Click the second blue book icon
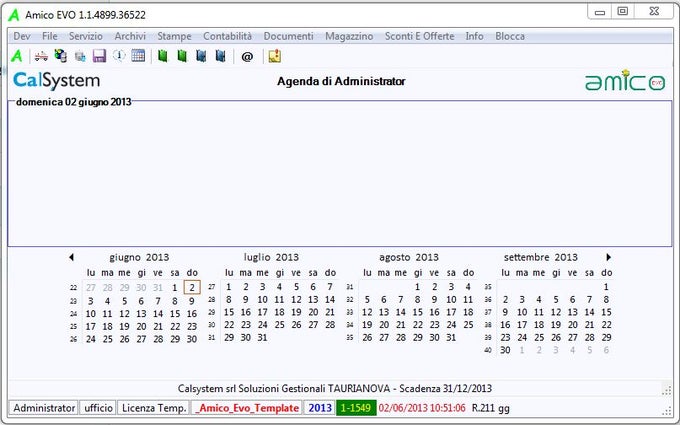 tap(221, 56)
